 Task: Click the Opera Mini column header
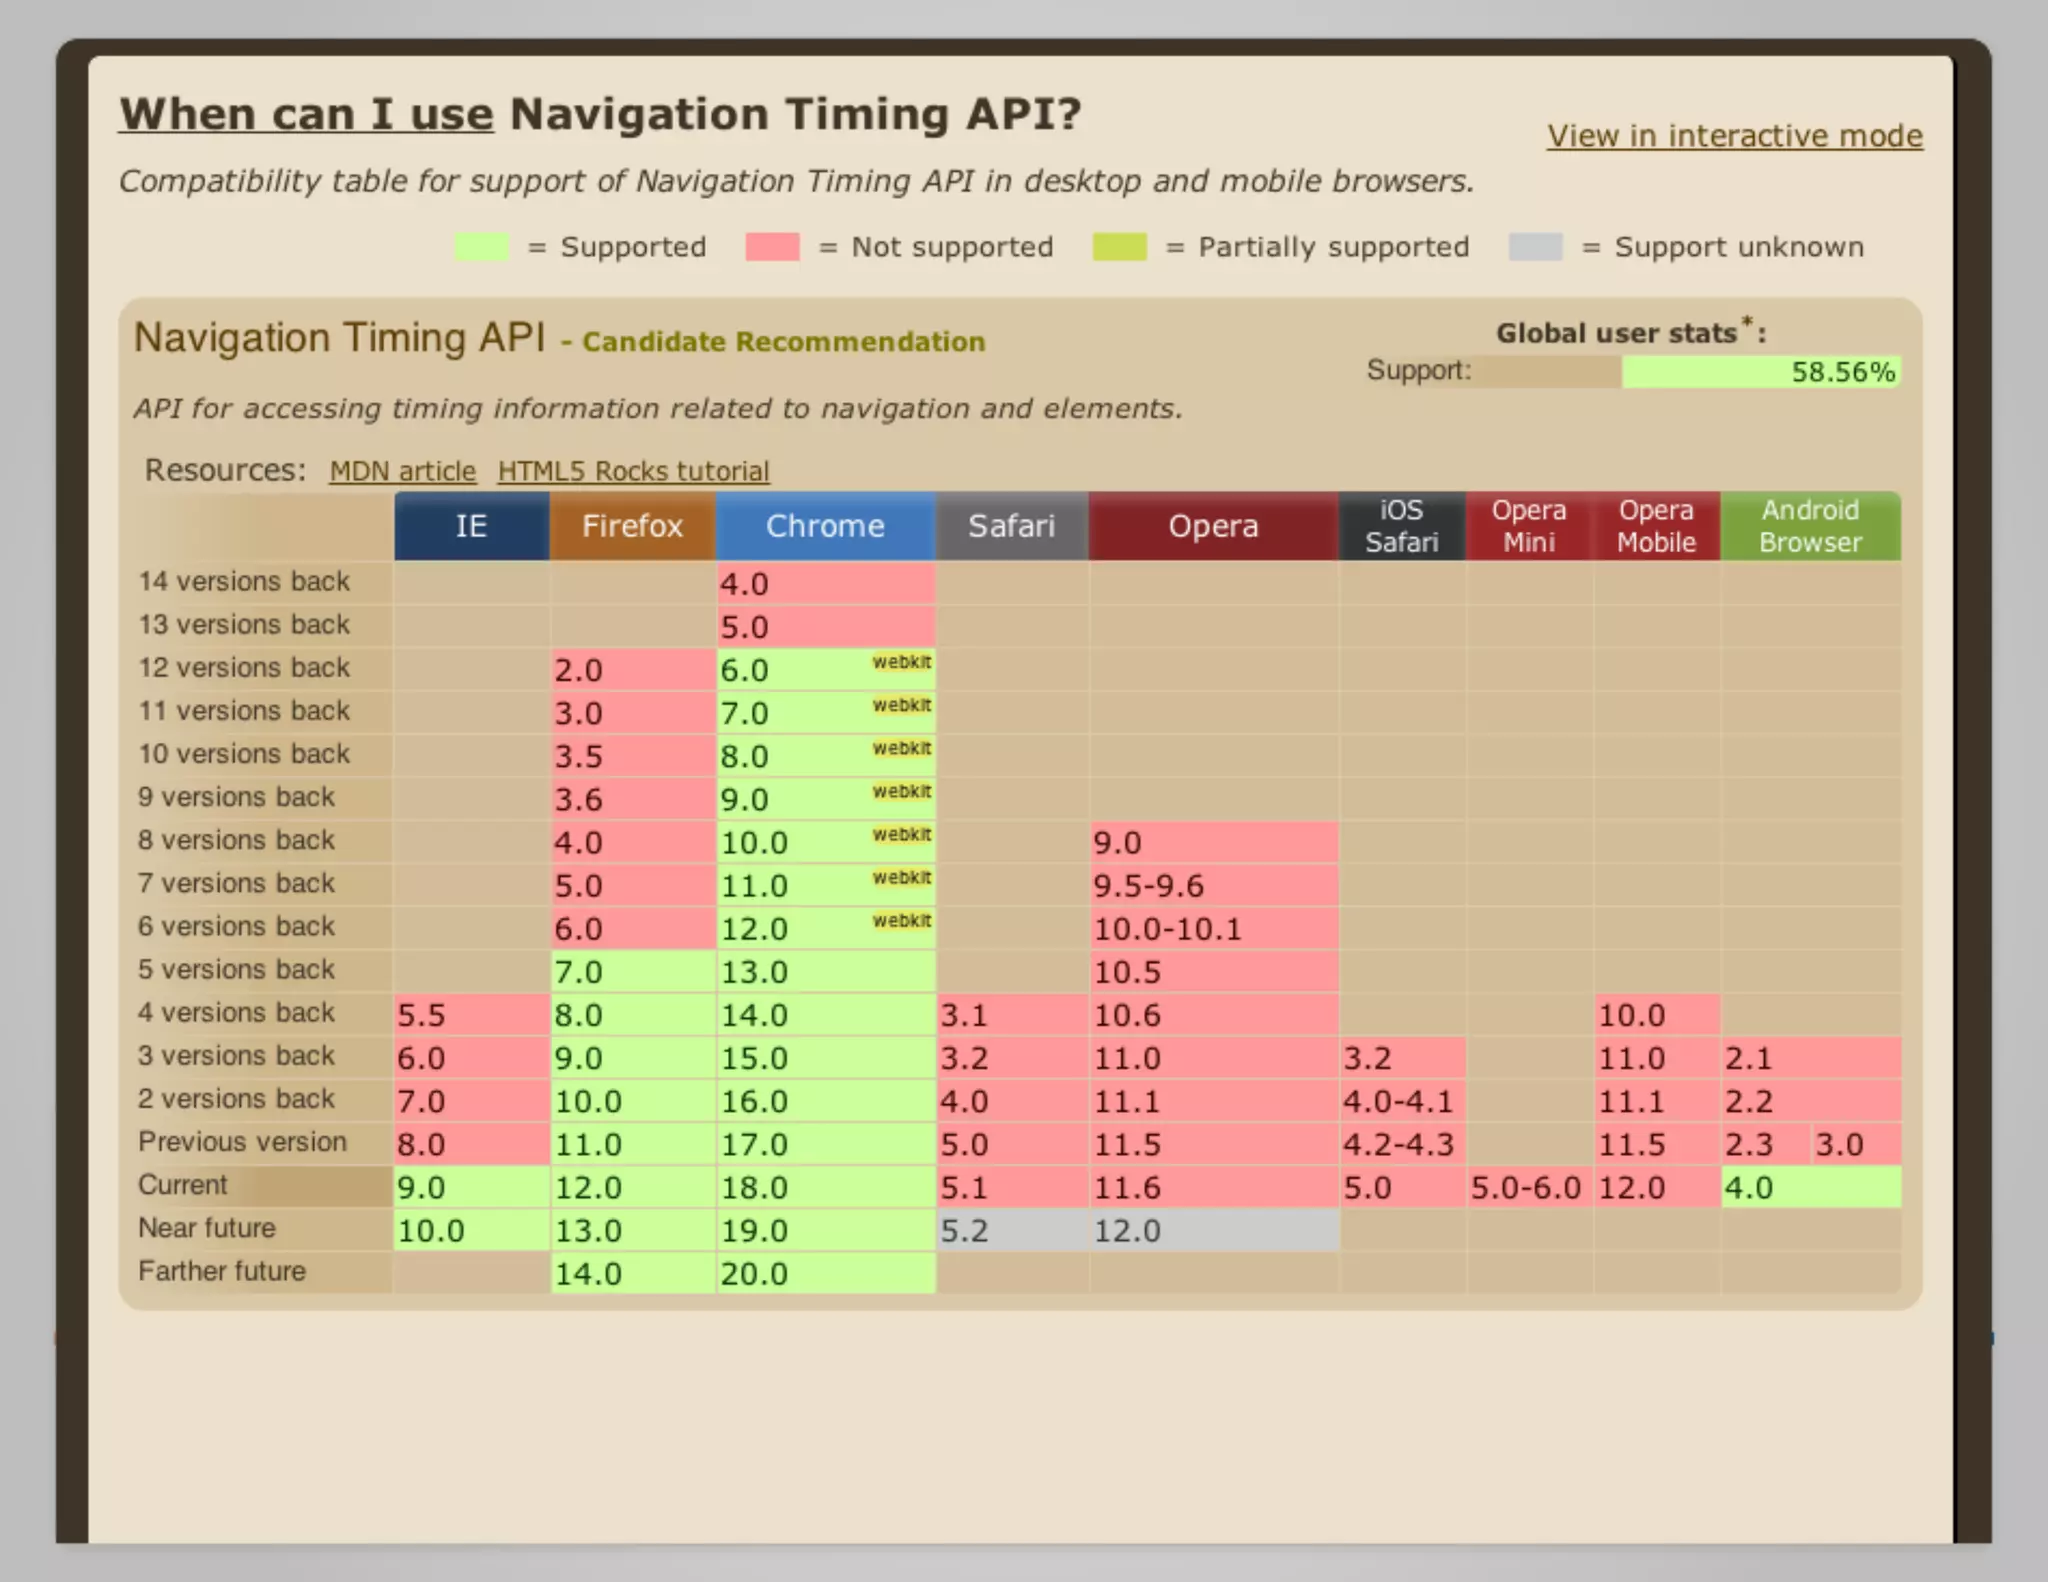tap(1528, 526)
